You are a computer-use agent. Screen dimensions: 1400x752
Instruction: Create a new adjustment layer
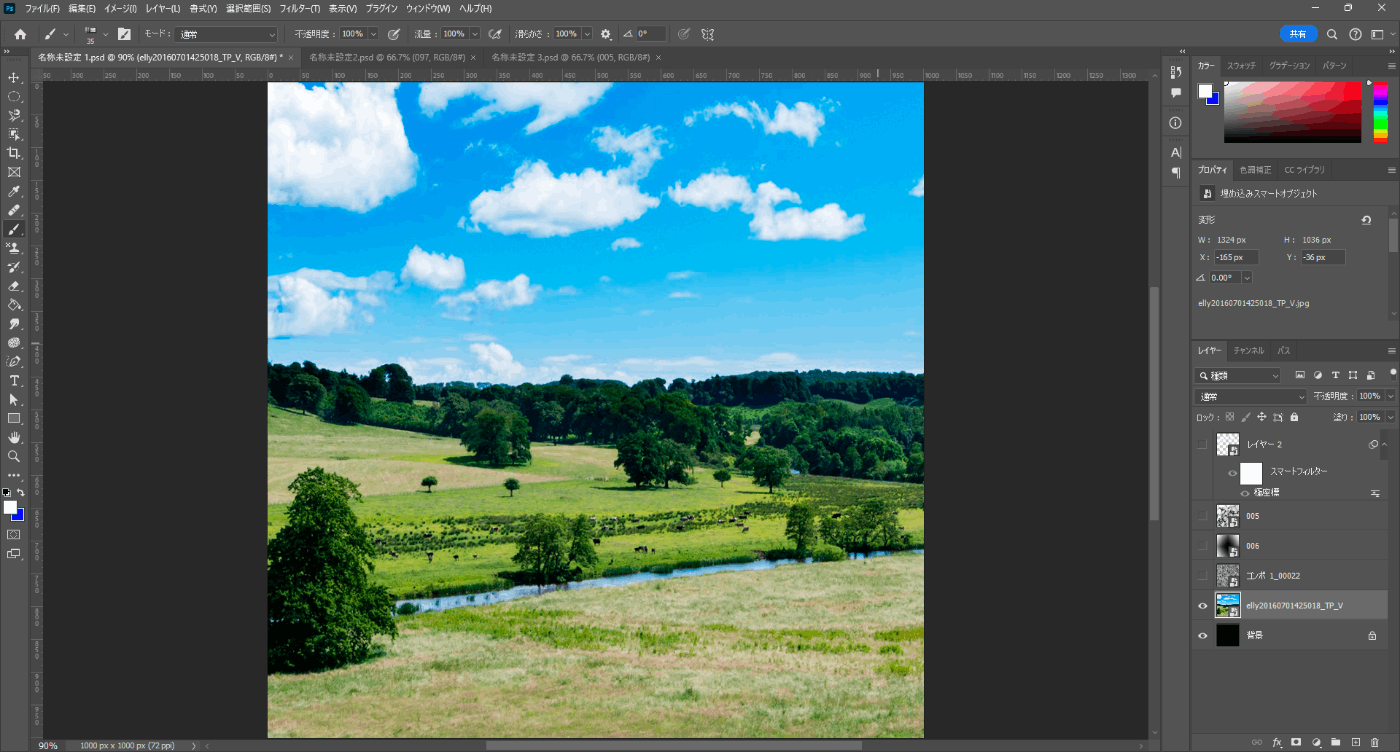(x=1316, y=742)
